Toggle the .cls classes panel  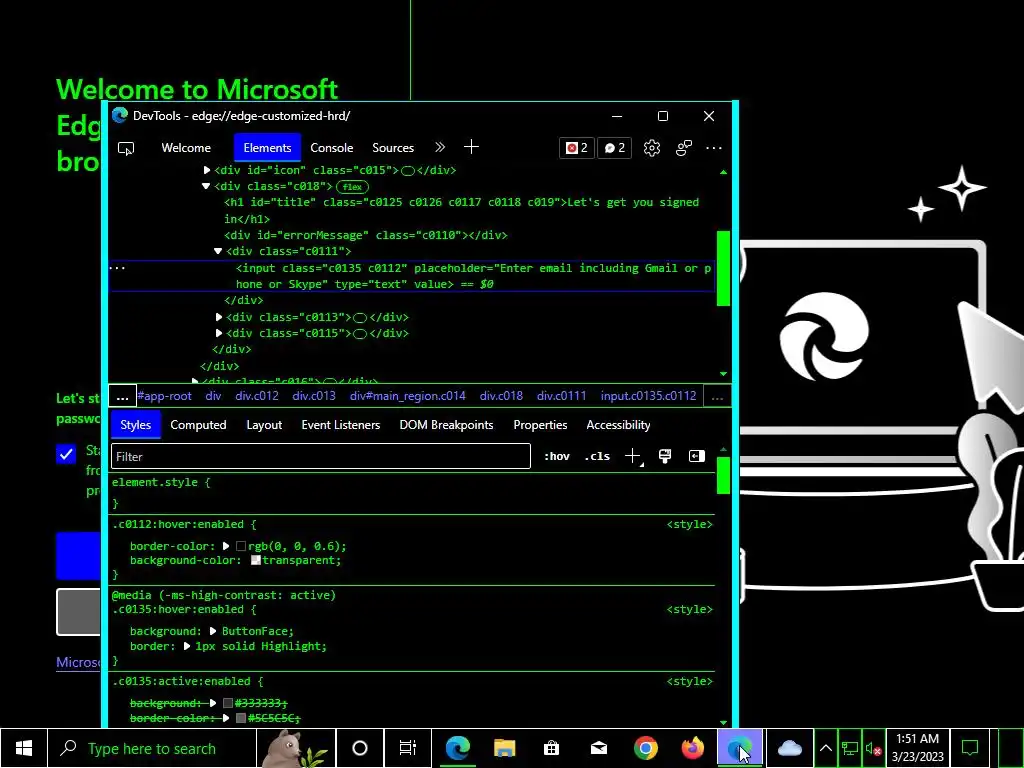point(597,456)
